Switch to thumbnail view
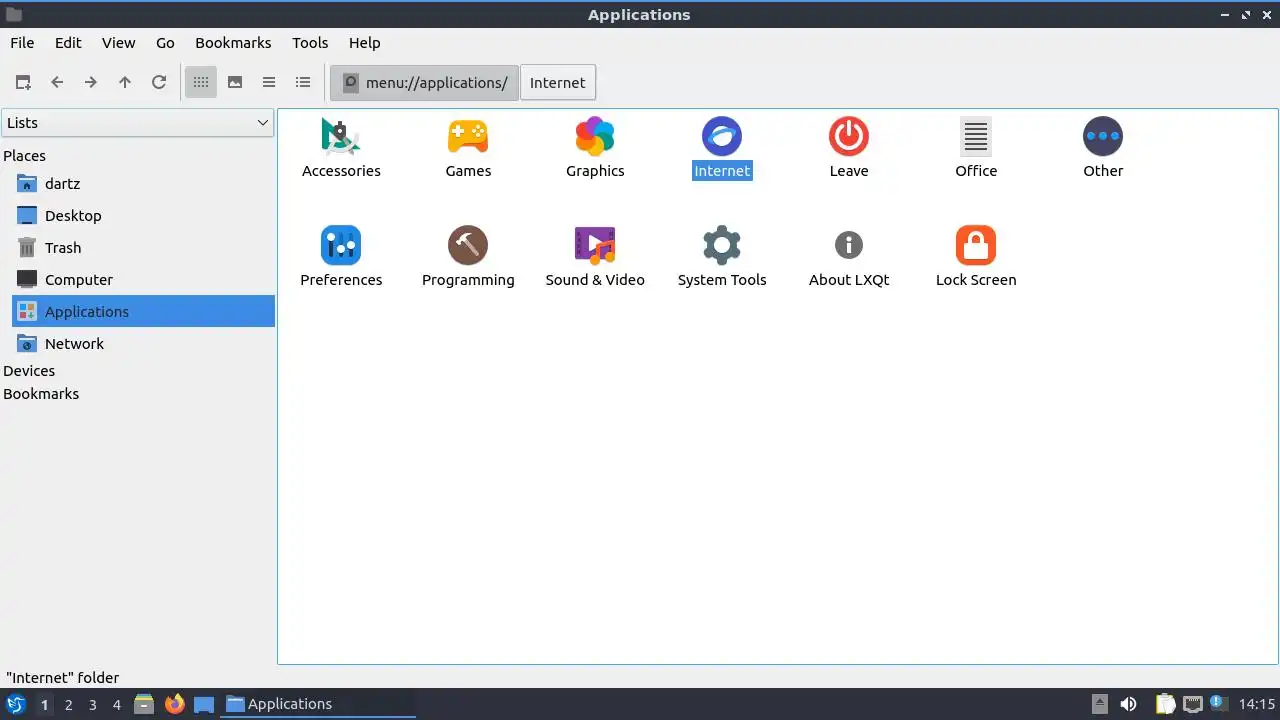This screenshot has height=720, width=1280. (235, 82)
